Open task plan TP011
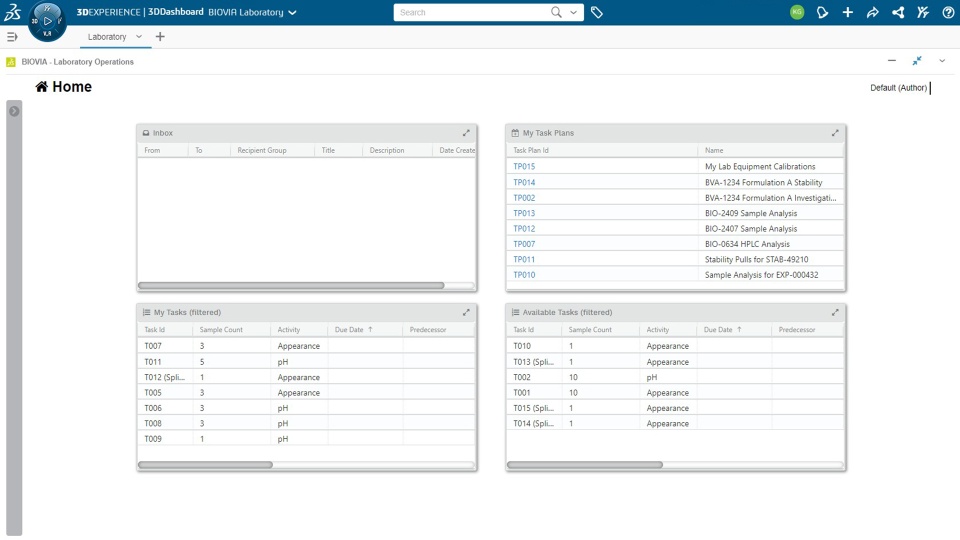Screen dimensions: 960x540 [524, 260]
